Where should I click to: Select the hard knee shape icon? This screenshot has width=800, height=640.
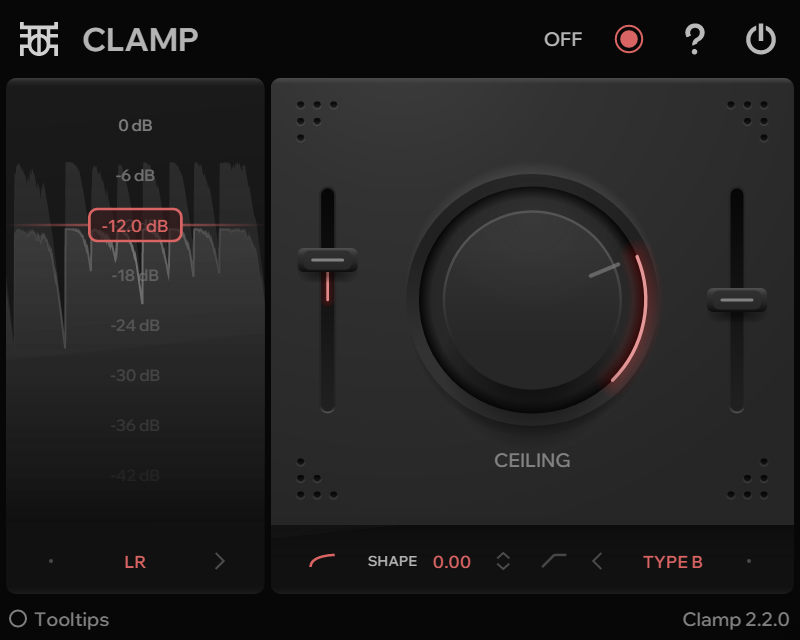click(554, 560)
